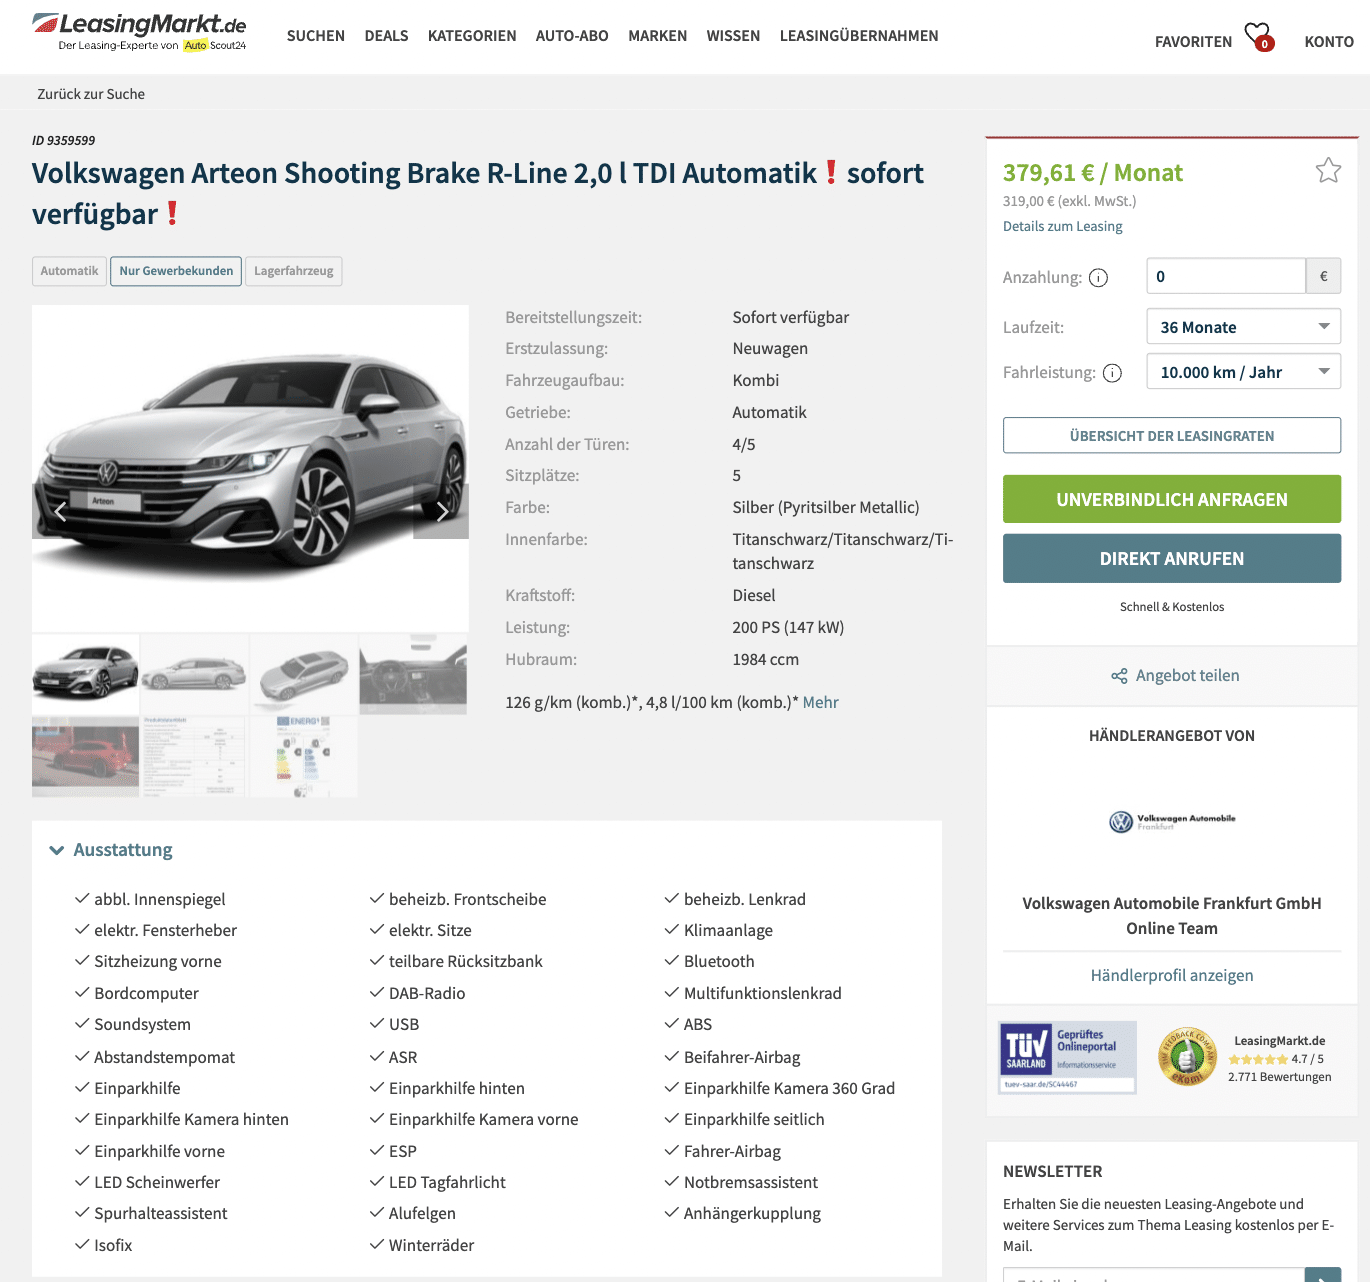Open the AUTO-ABO menu

click(572, 36)
